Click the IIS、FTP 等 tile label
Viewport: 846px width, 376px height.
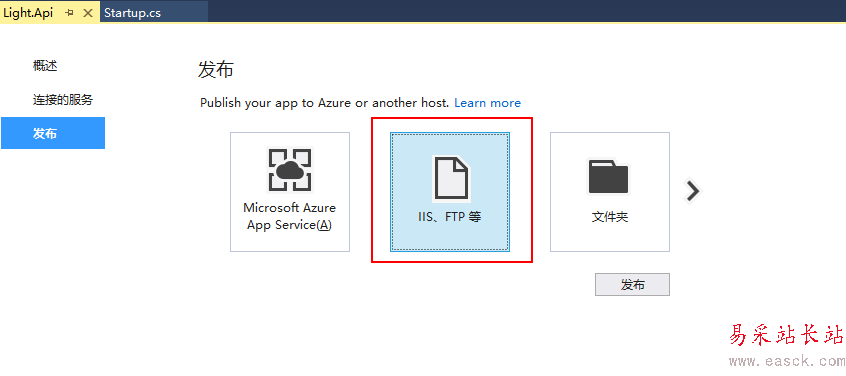tap(449, 217)
